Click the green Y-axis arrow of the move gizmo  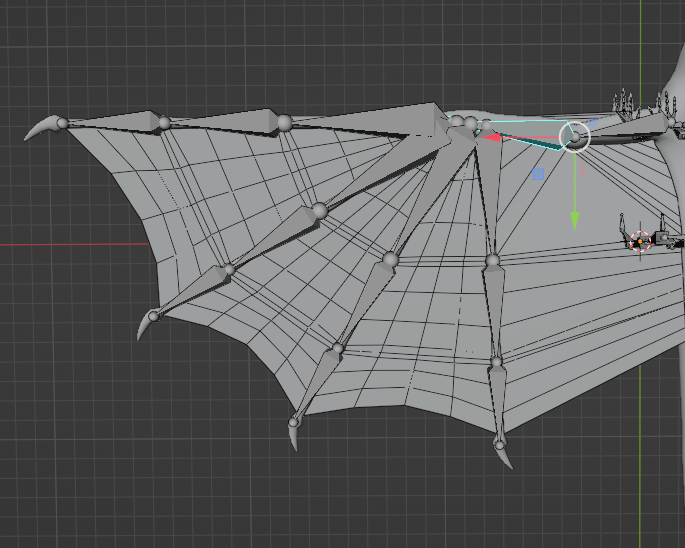(575, 221)
